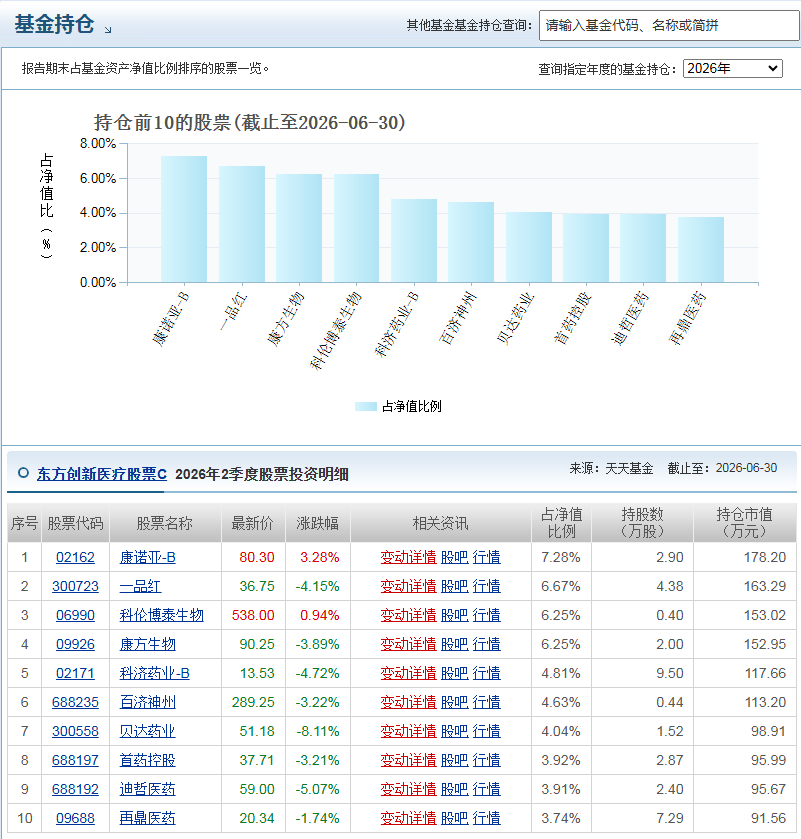Open 股吧 for 一品红 row

tap(455, 586)
